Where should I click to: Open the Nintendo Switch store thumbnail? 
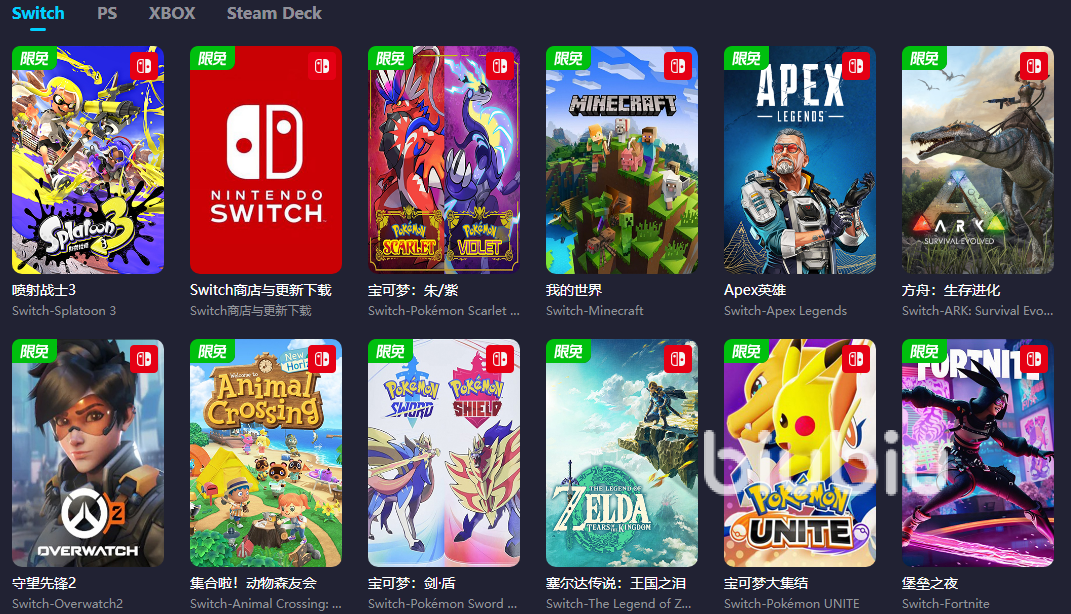(266, 160)
